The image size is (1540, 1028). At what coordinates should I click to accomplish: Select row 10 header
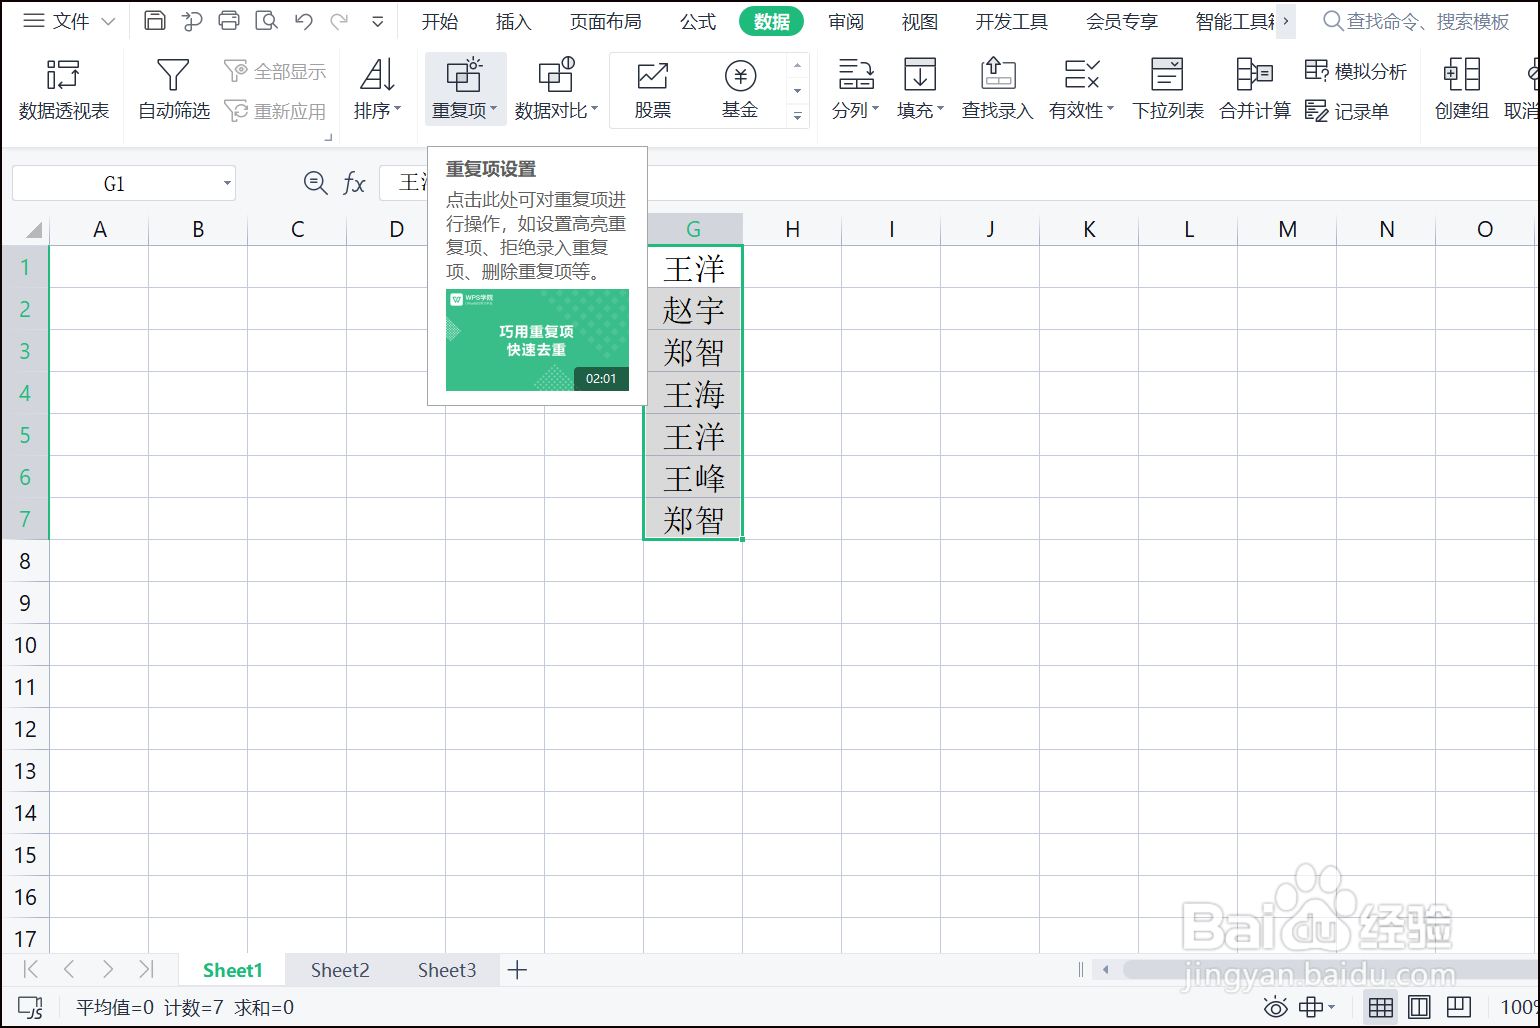pos(25,645)
